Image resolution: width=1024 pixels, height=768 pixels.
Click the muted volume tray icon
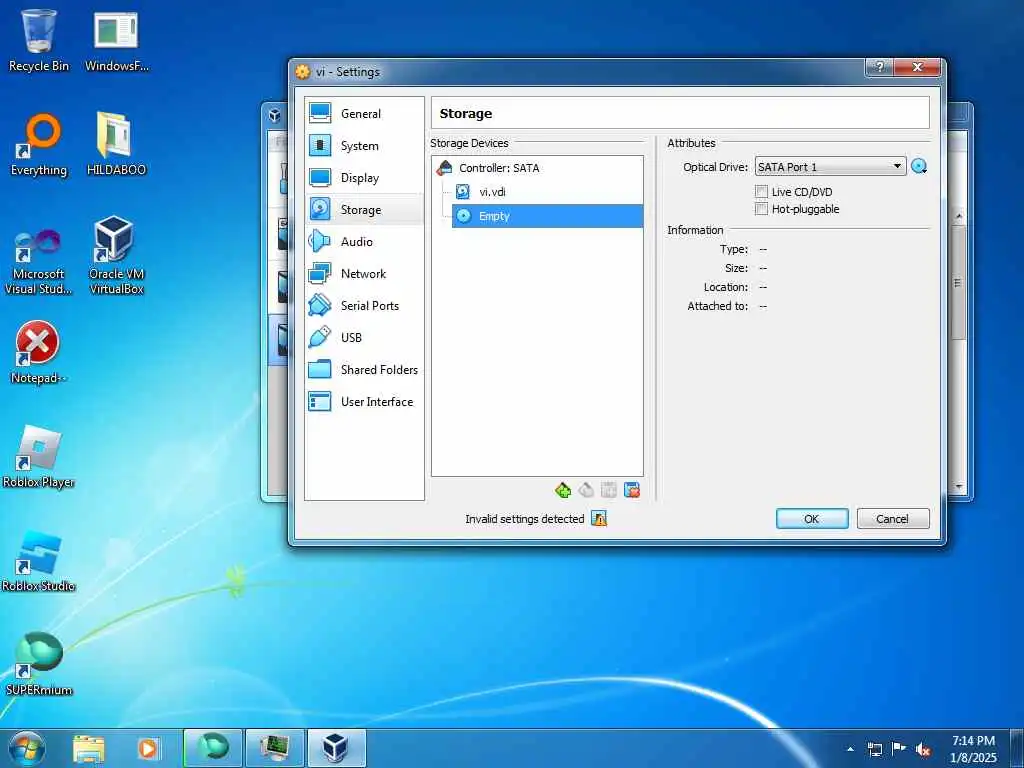tap(923, 749)
